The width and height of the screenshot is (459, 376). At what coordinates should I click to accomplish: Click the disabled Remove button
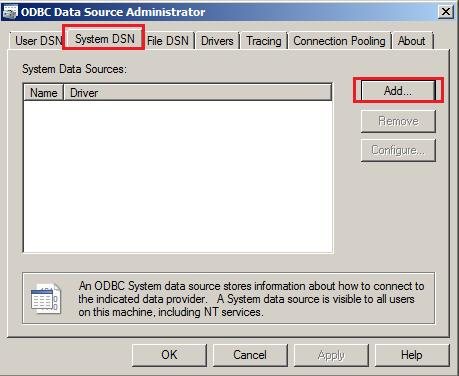coord(398,121)
